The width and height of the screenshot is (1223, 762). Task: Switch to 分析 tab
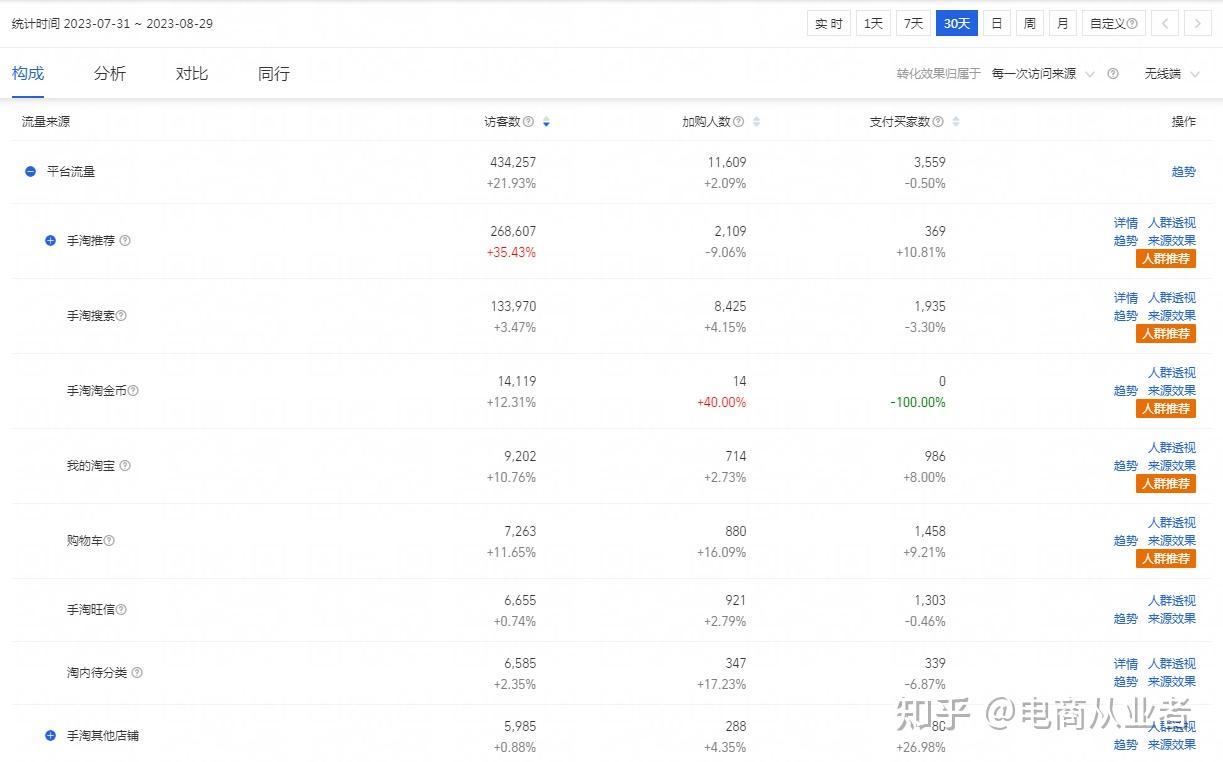pyautogui.click(x=110, y=74)
